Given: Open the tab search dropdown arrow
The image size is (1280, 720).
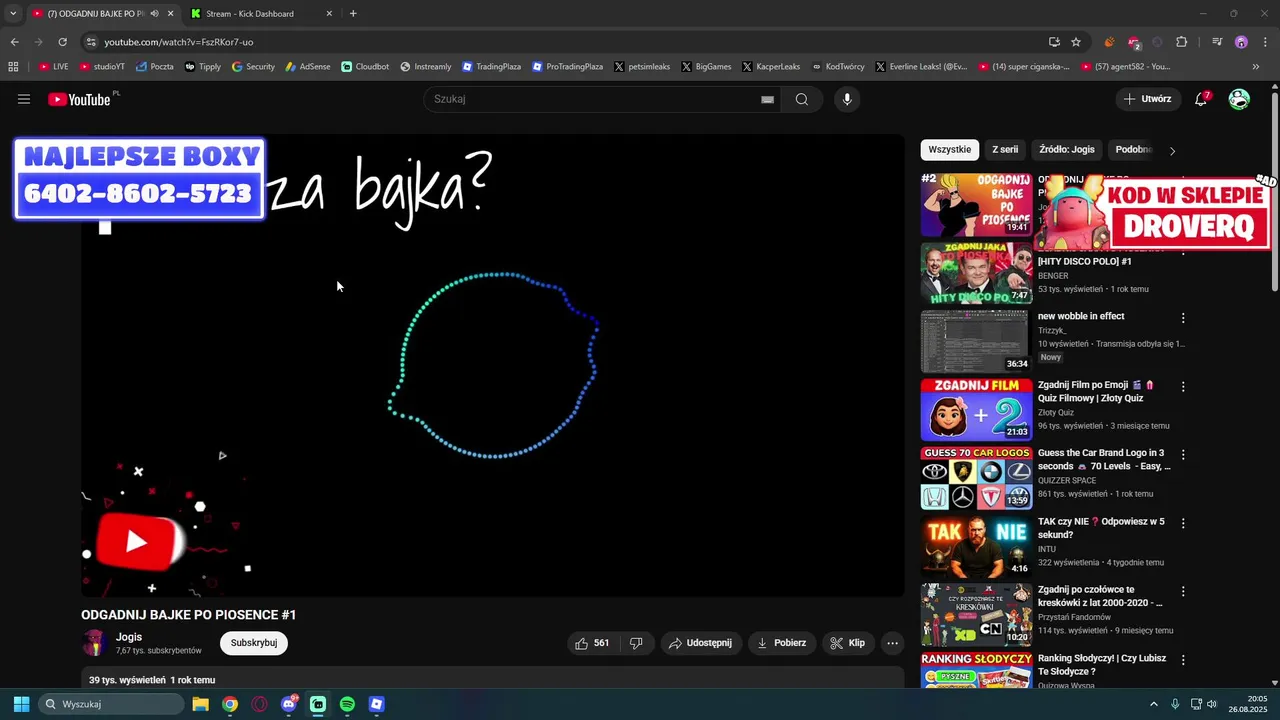Looking at the screenshot, I should 13,14.
